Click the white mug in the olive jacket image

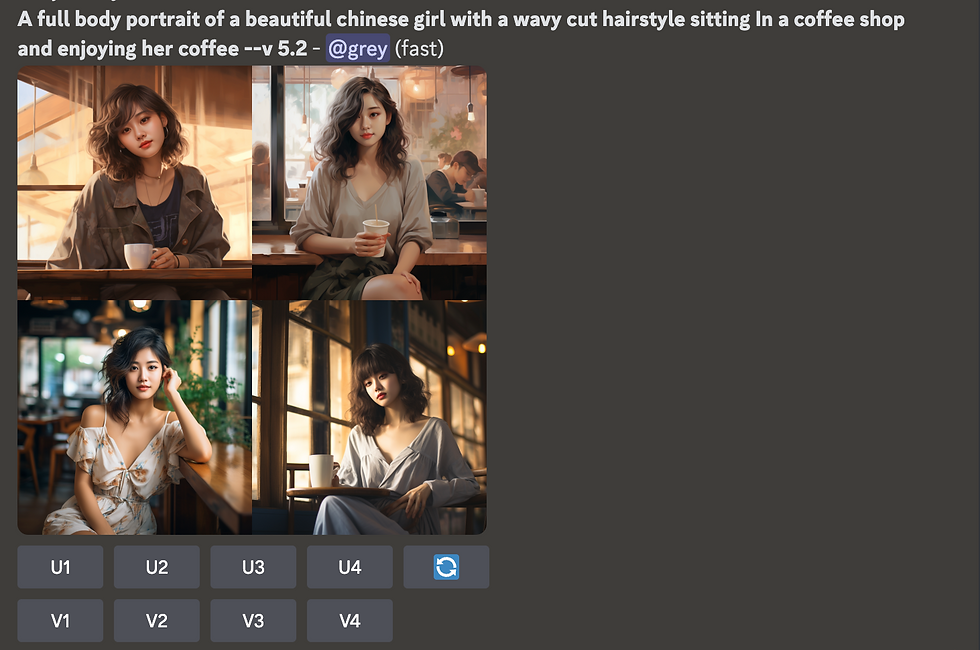[x=140, y=256]
